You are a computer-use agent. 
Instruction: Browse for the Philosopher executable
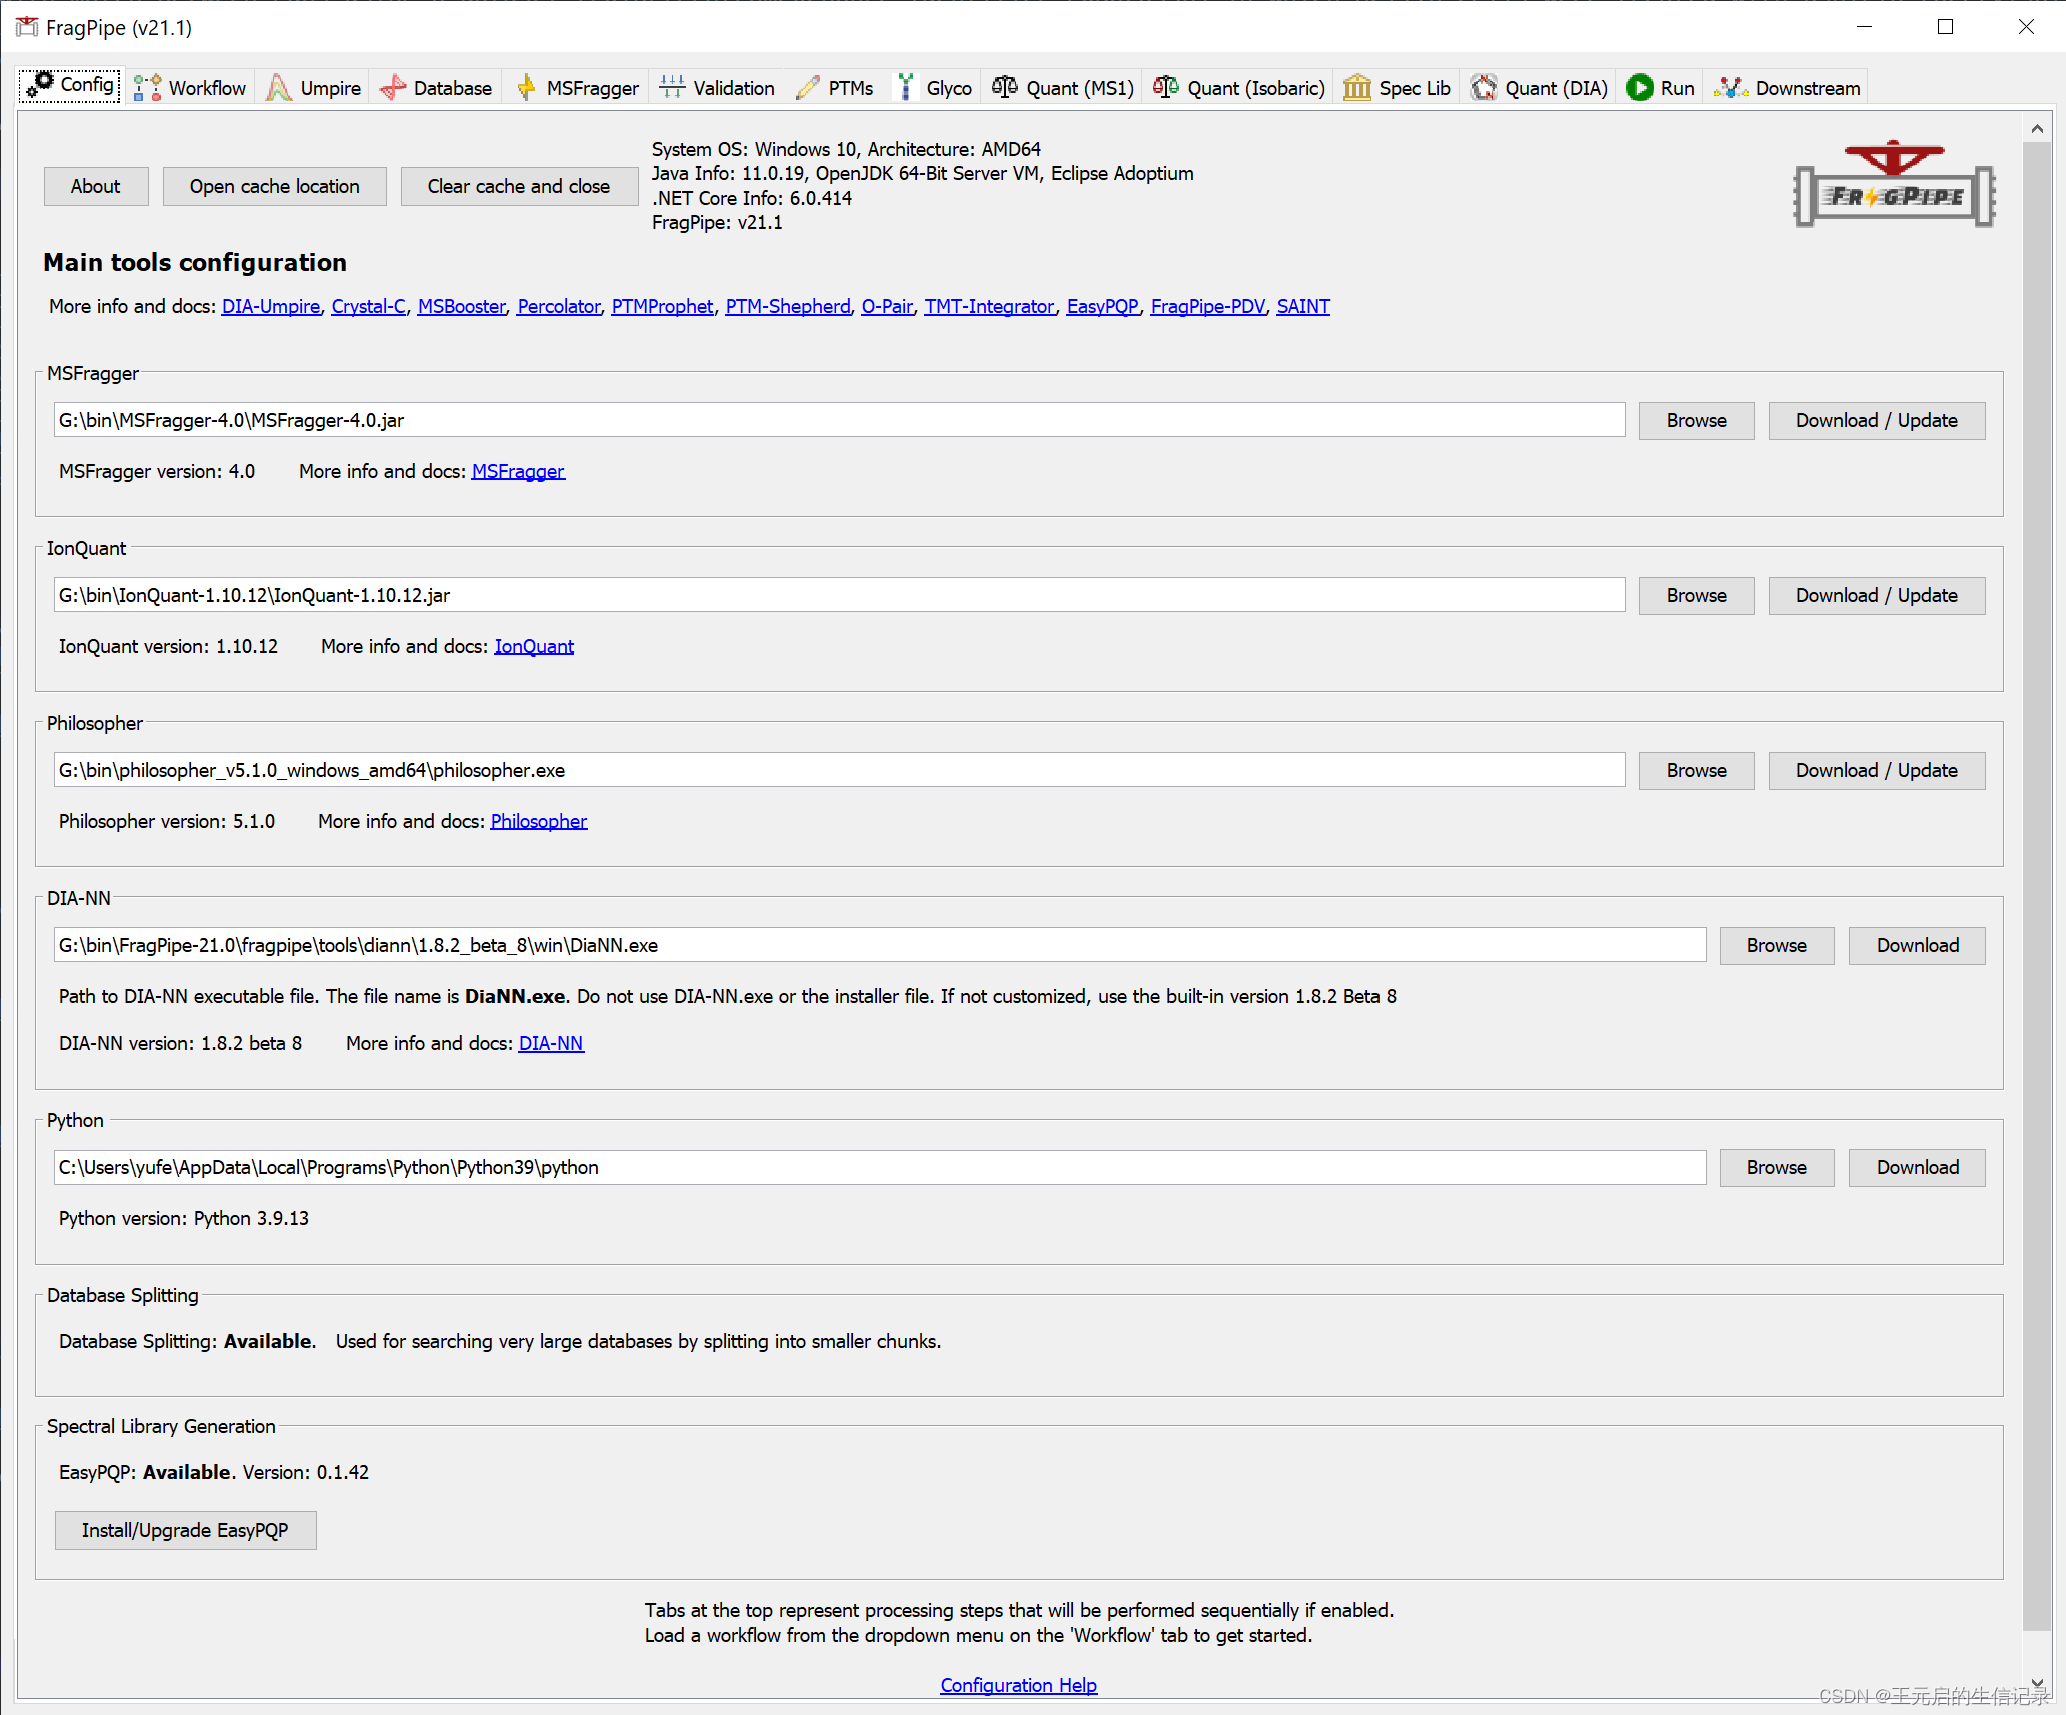(x=1696, y=771)
